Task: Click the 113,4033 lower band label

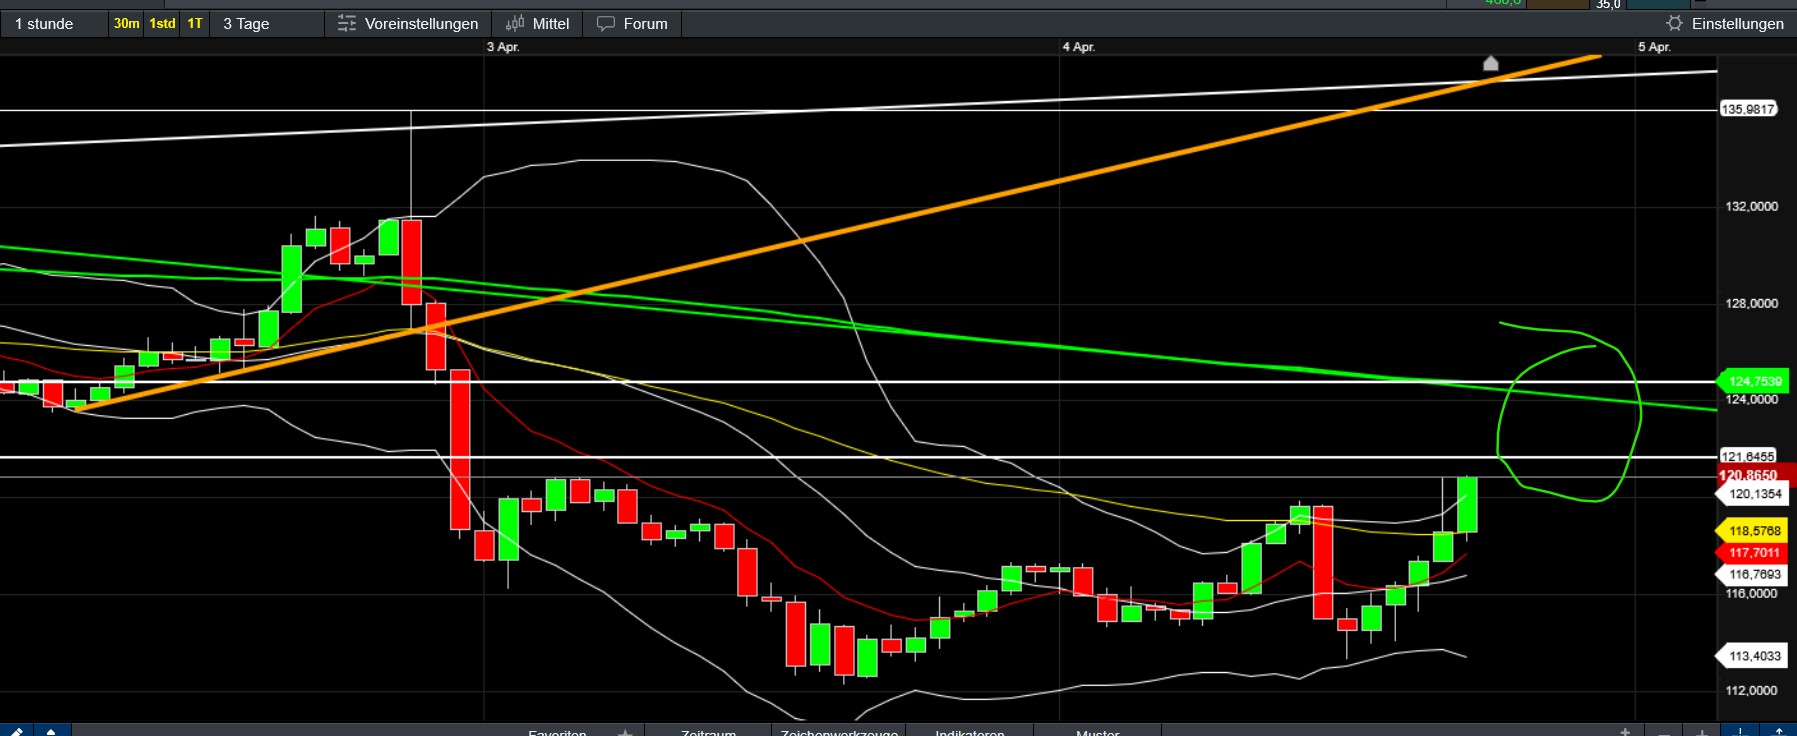Action: tap(1754, 656)
